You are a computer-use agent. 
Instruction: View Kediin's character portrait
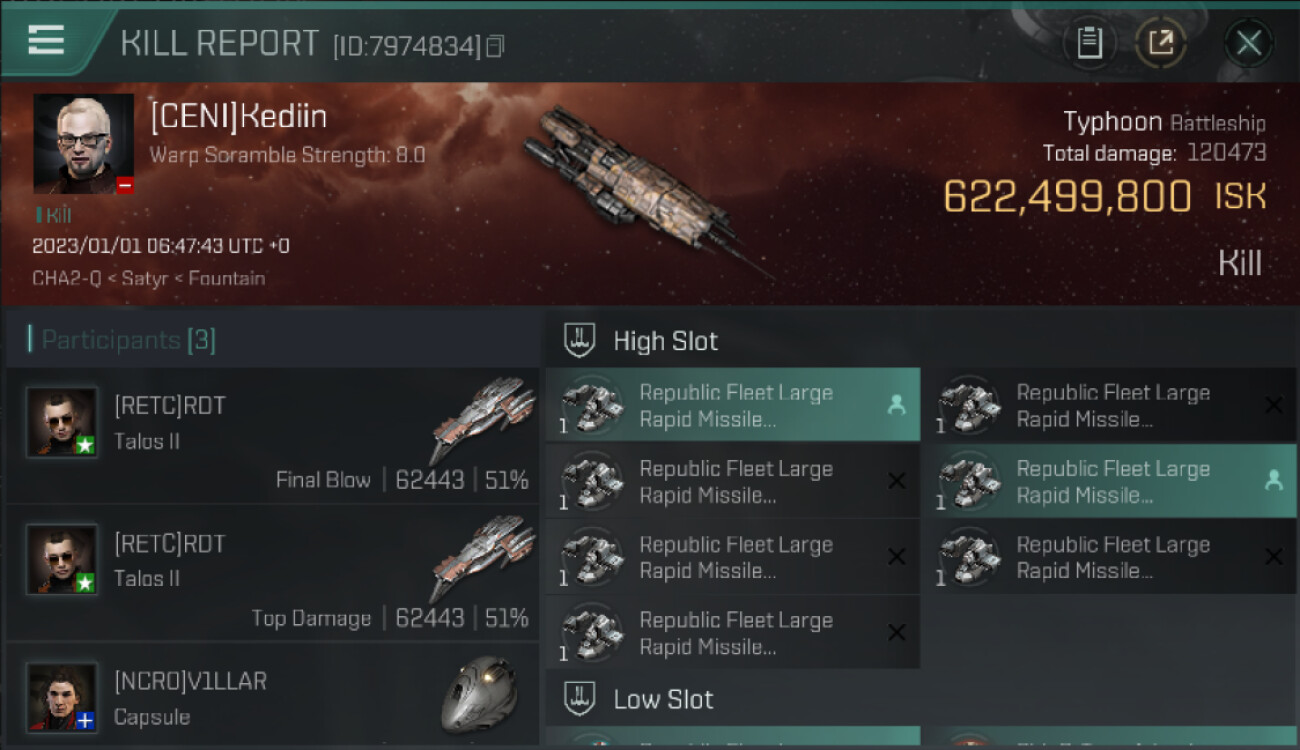coord(83,143)
